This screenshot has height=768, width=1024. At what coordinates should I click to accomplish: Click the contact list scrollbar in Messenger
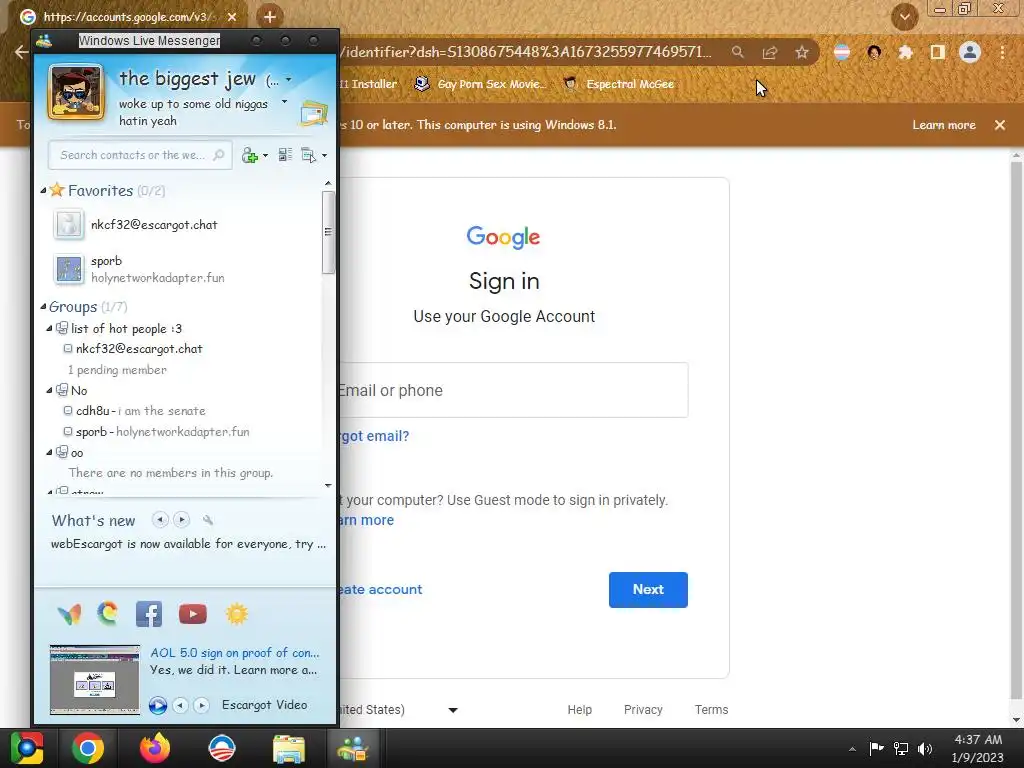point(328,232)
